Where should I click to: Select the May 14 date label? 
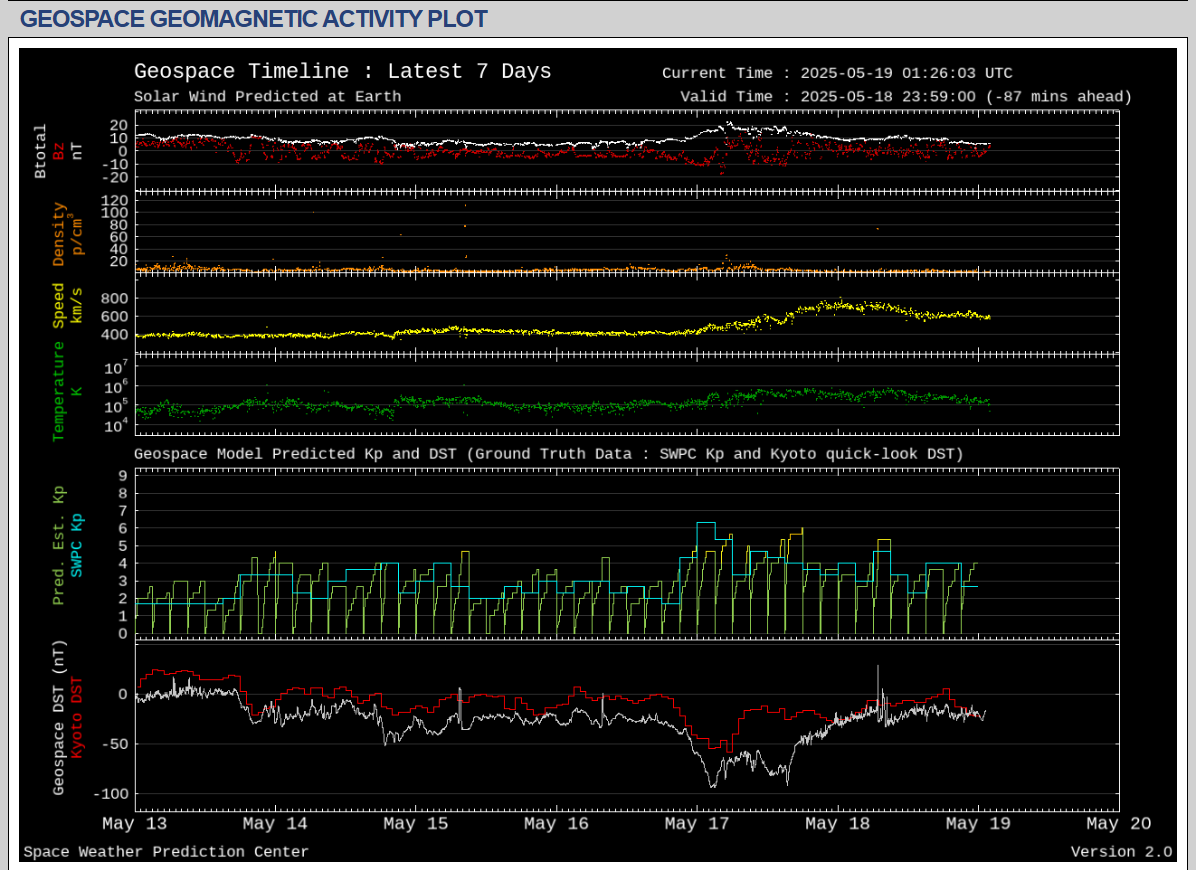(x=275, y=824)
